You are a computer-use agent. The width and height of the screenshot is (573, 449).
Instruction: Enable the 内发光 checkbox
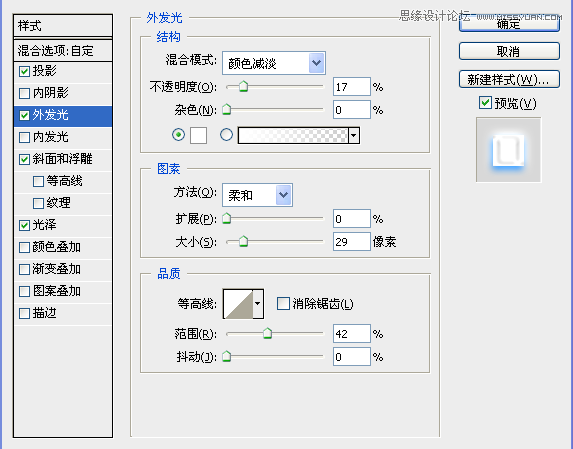(24, 137)
